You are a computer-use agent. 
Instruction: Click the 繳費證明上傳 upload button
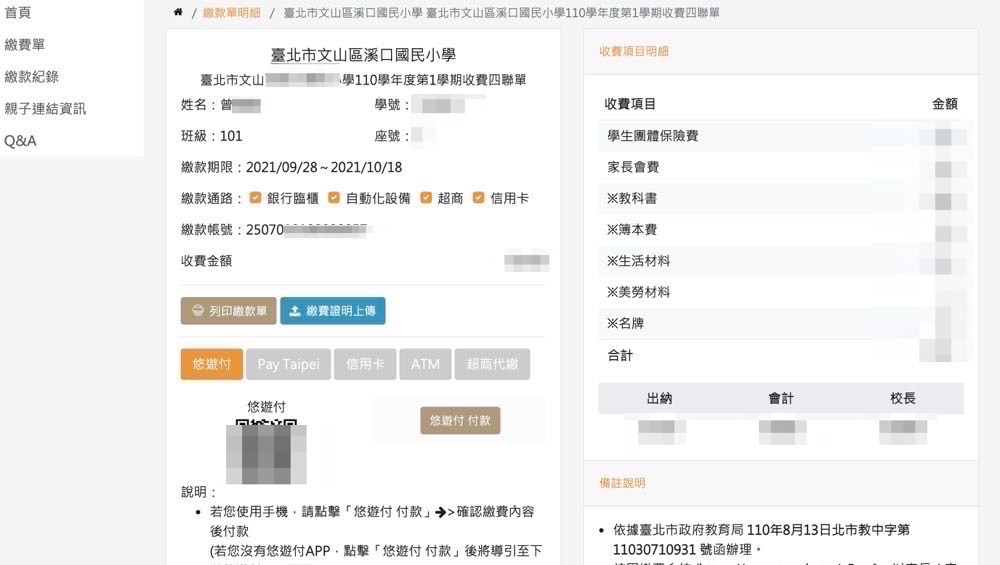click(x=332, y=311)
